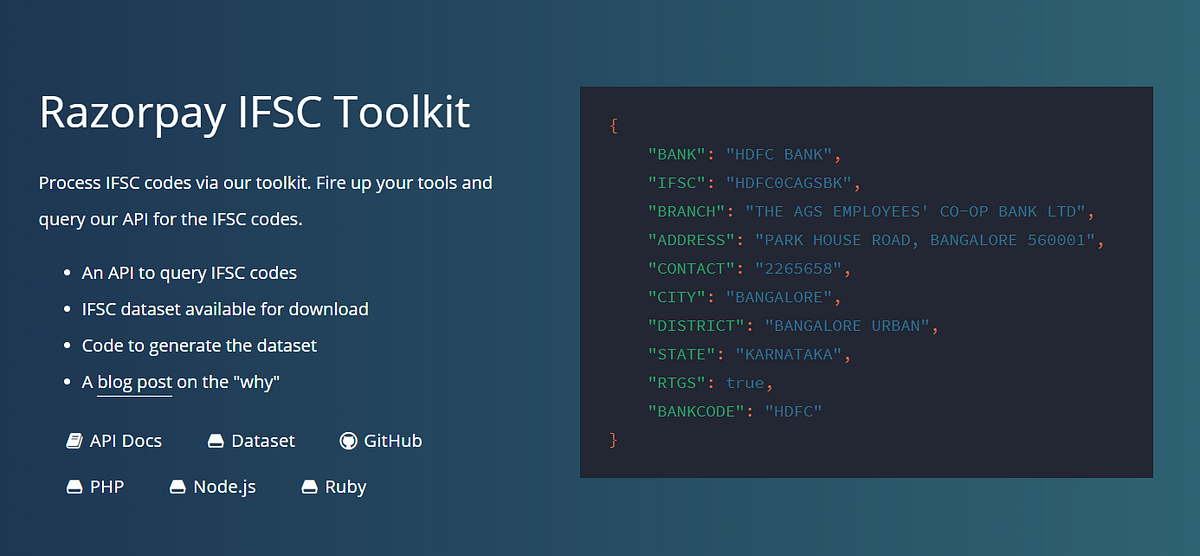The width and height of the screenshot is (1200, 556).
Task: Click the "KARNATAKA" state value
Action: pos(791,354)
